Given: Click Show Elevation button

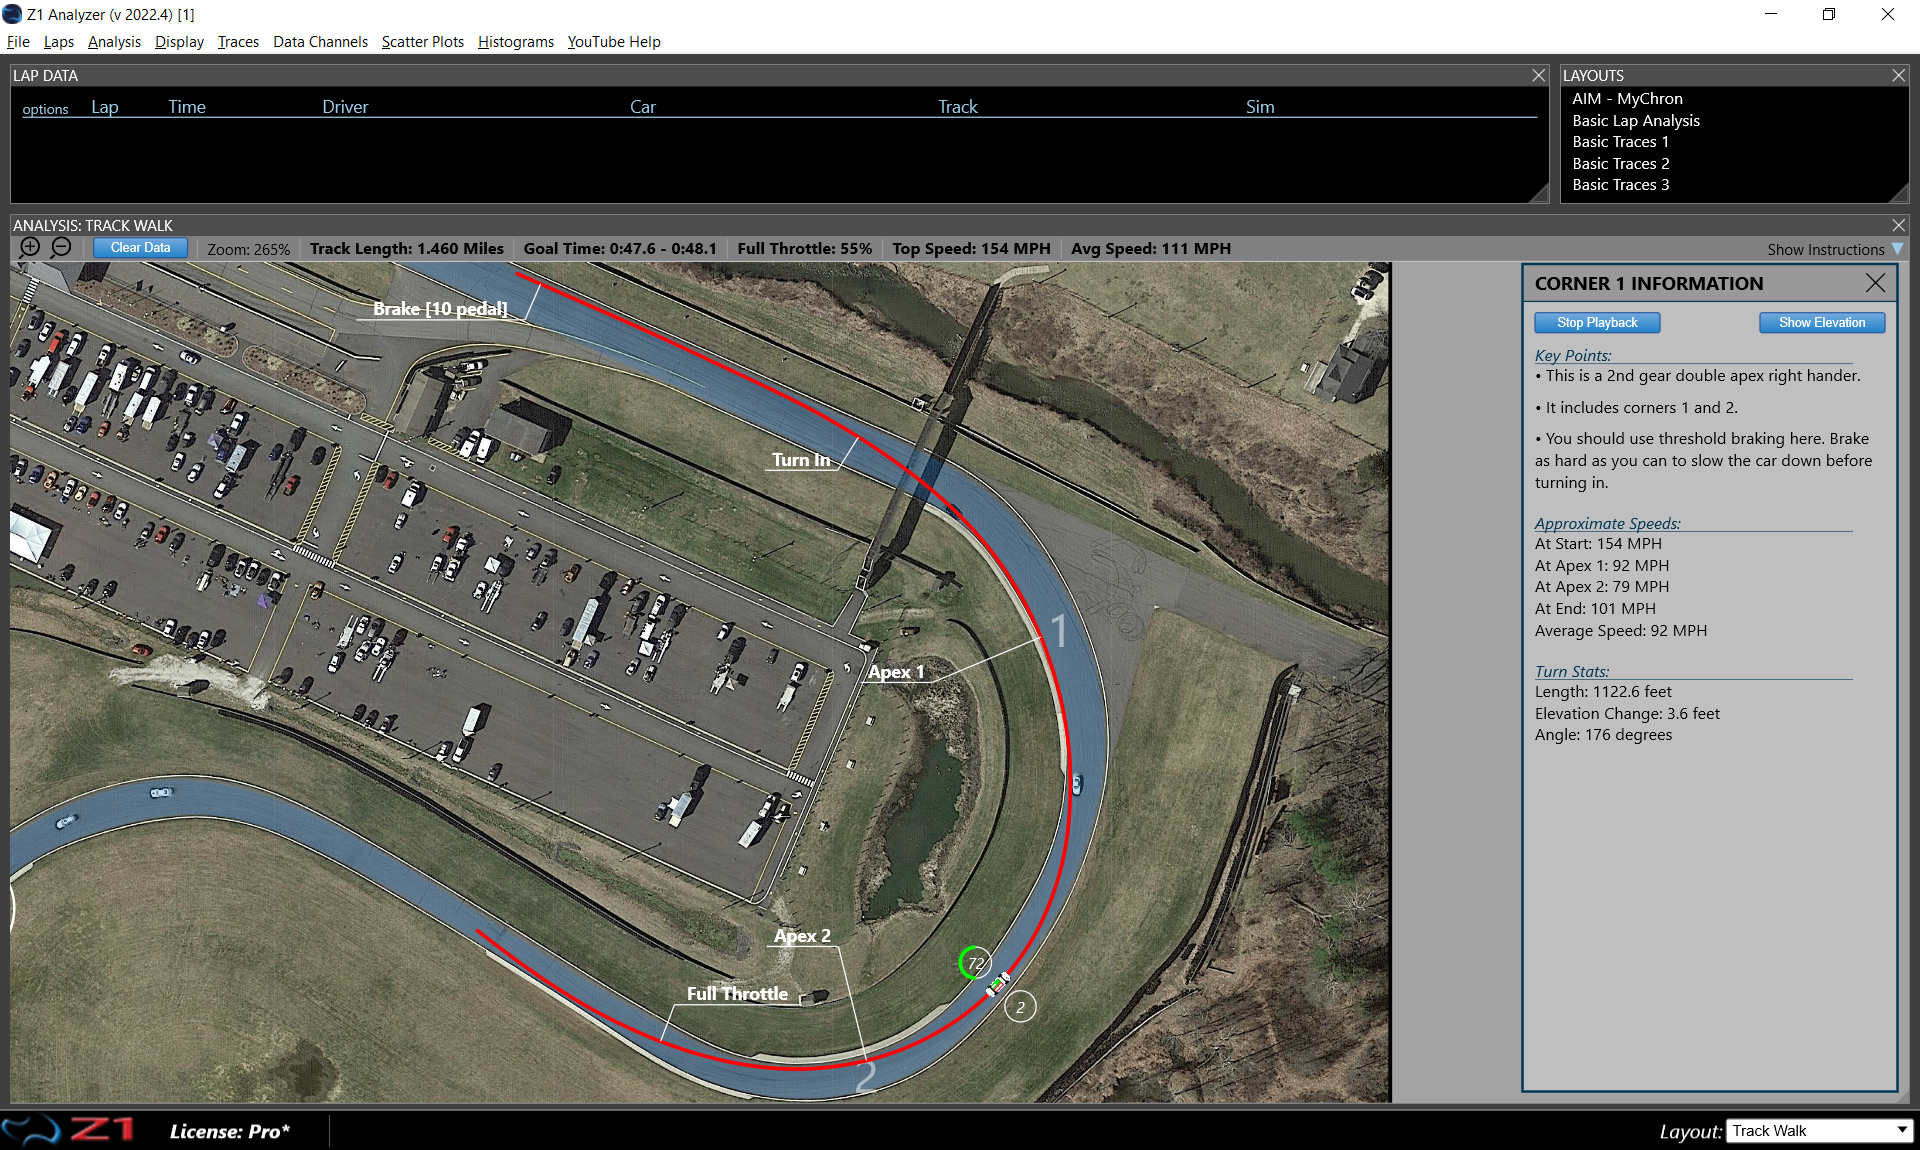Looking at the screenshot, I should [1822, 323].
